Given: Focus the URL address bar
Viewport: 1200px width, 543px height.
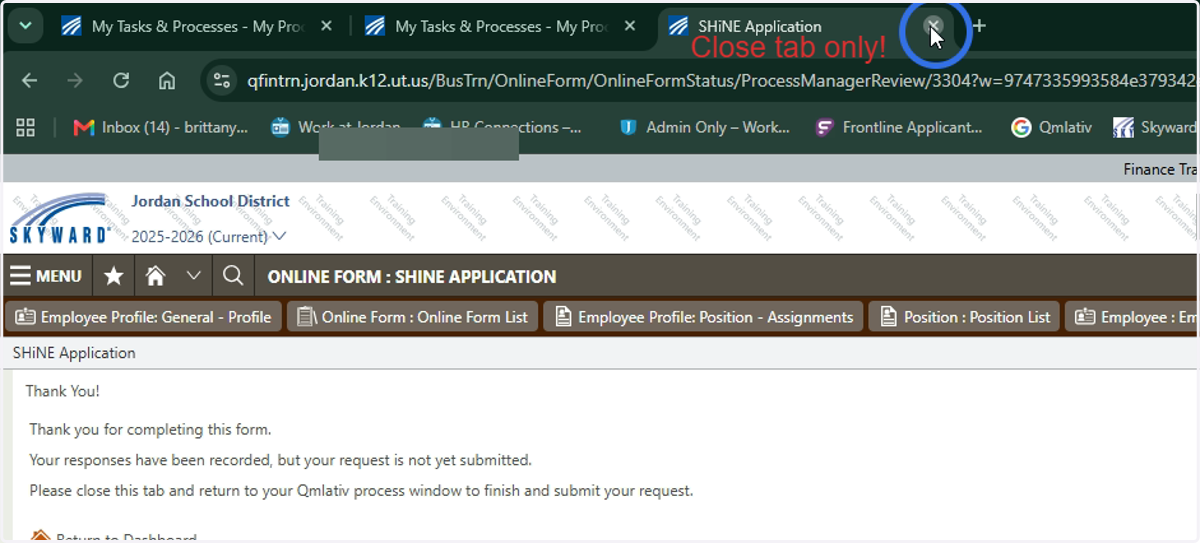Looking at the screenshot, I should pos(720,81).
